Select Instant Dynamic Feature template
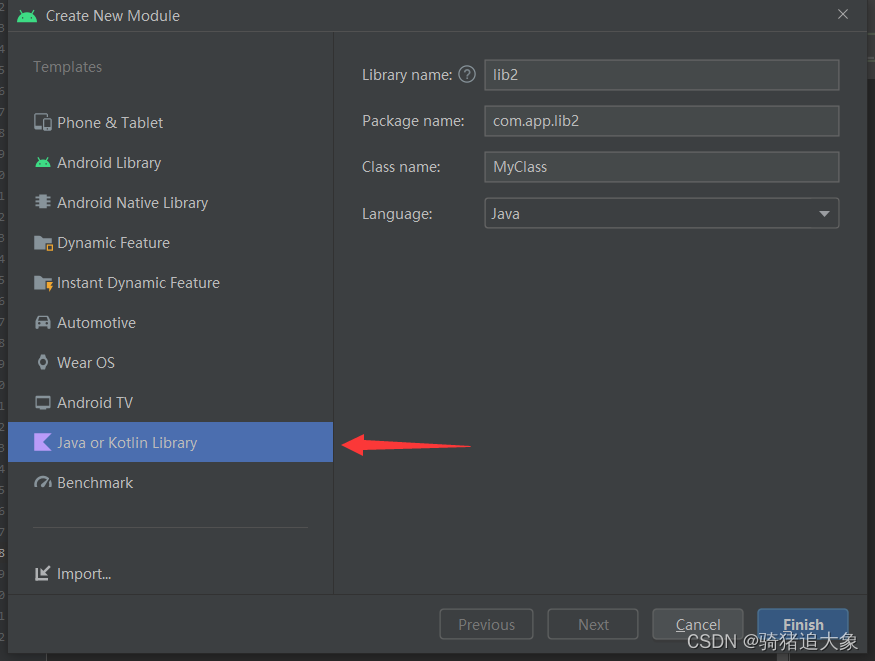The height and width of the screenshot is (661, 875). point(171,283)
